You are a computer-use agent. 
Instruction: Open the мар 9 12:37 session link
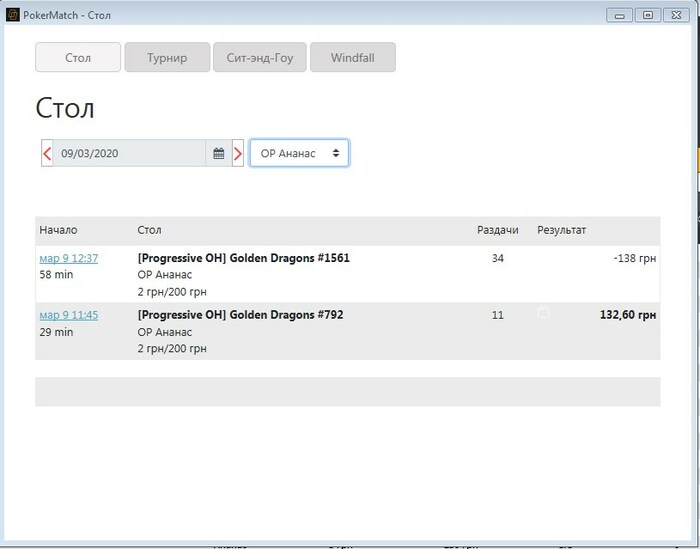pyautogui.click(x=69, y=258)
